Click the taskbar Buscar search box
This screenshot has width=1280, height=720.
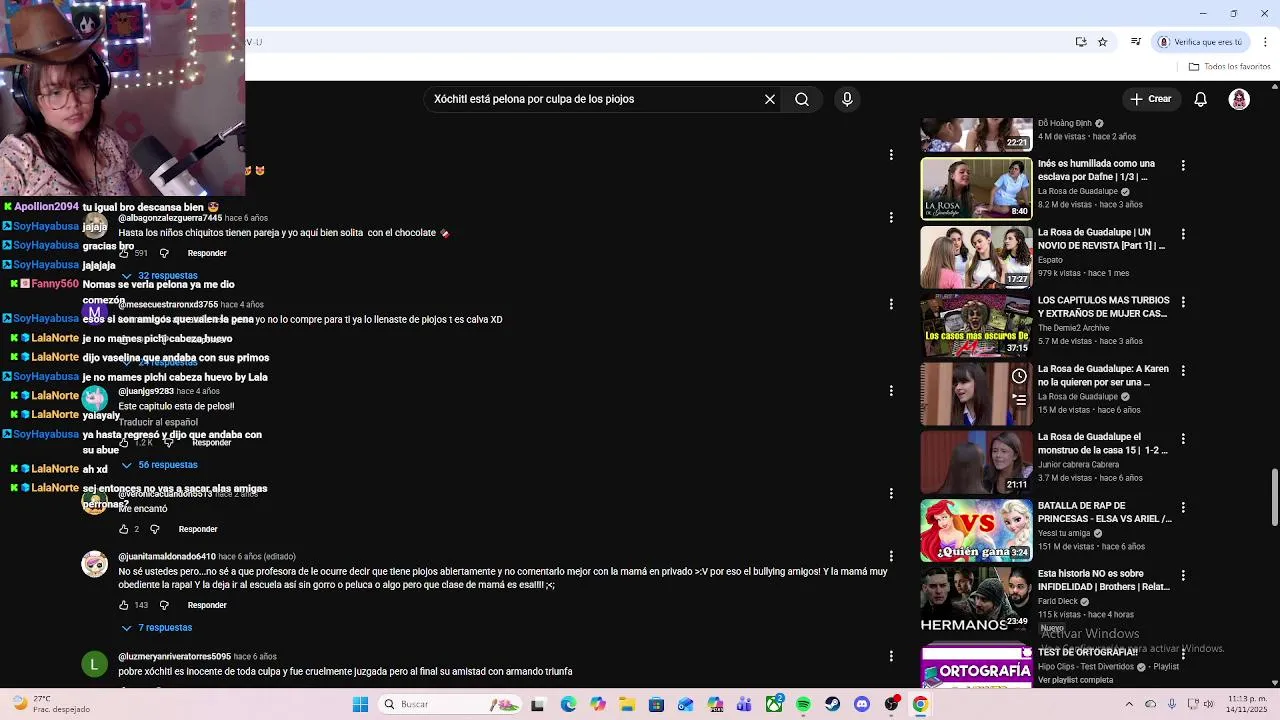452,705
